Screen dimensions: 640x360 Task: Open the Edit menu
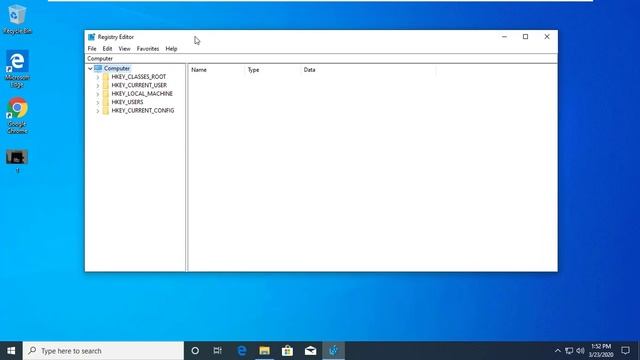point(107,49)
